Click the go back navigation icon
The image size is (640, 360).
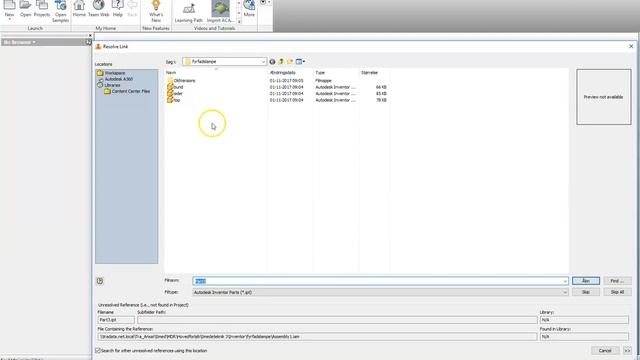(272, 62)
